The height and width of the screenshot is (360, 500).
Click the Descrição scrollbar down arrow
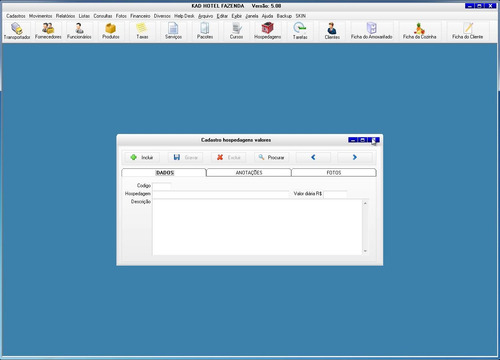click(365, 251)
